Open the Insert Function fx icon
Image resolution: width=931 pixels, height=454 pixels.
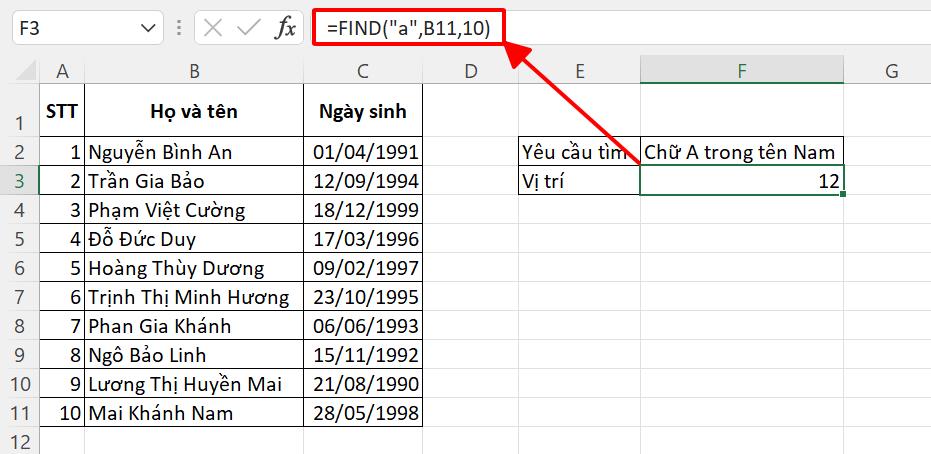pos(285,28)
